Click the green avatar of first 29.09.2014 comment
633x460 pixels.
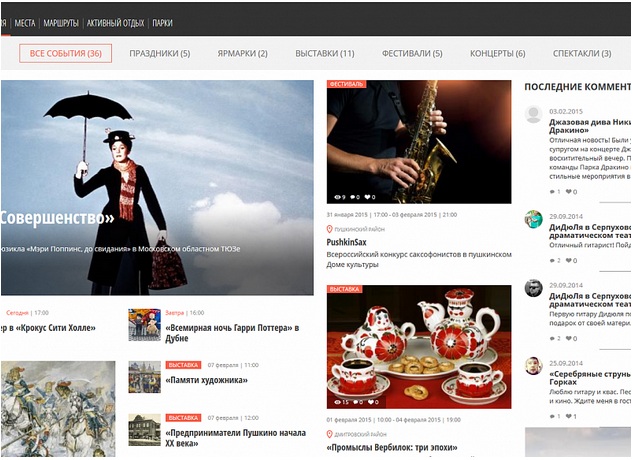pos(534,219)
